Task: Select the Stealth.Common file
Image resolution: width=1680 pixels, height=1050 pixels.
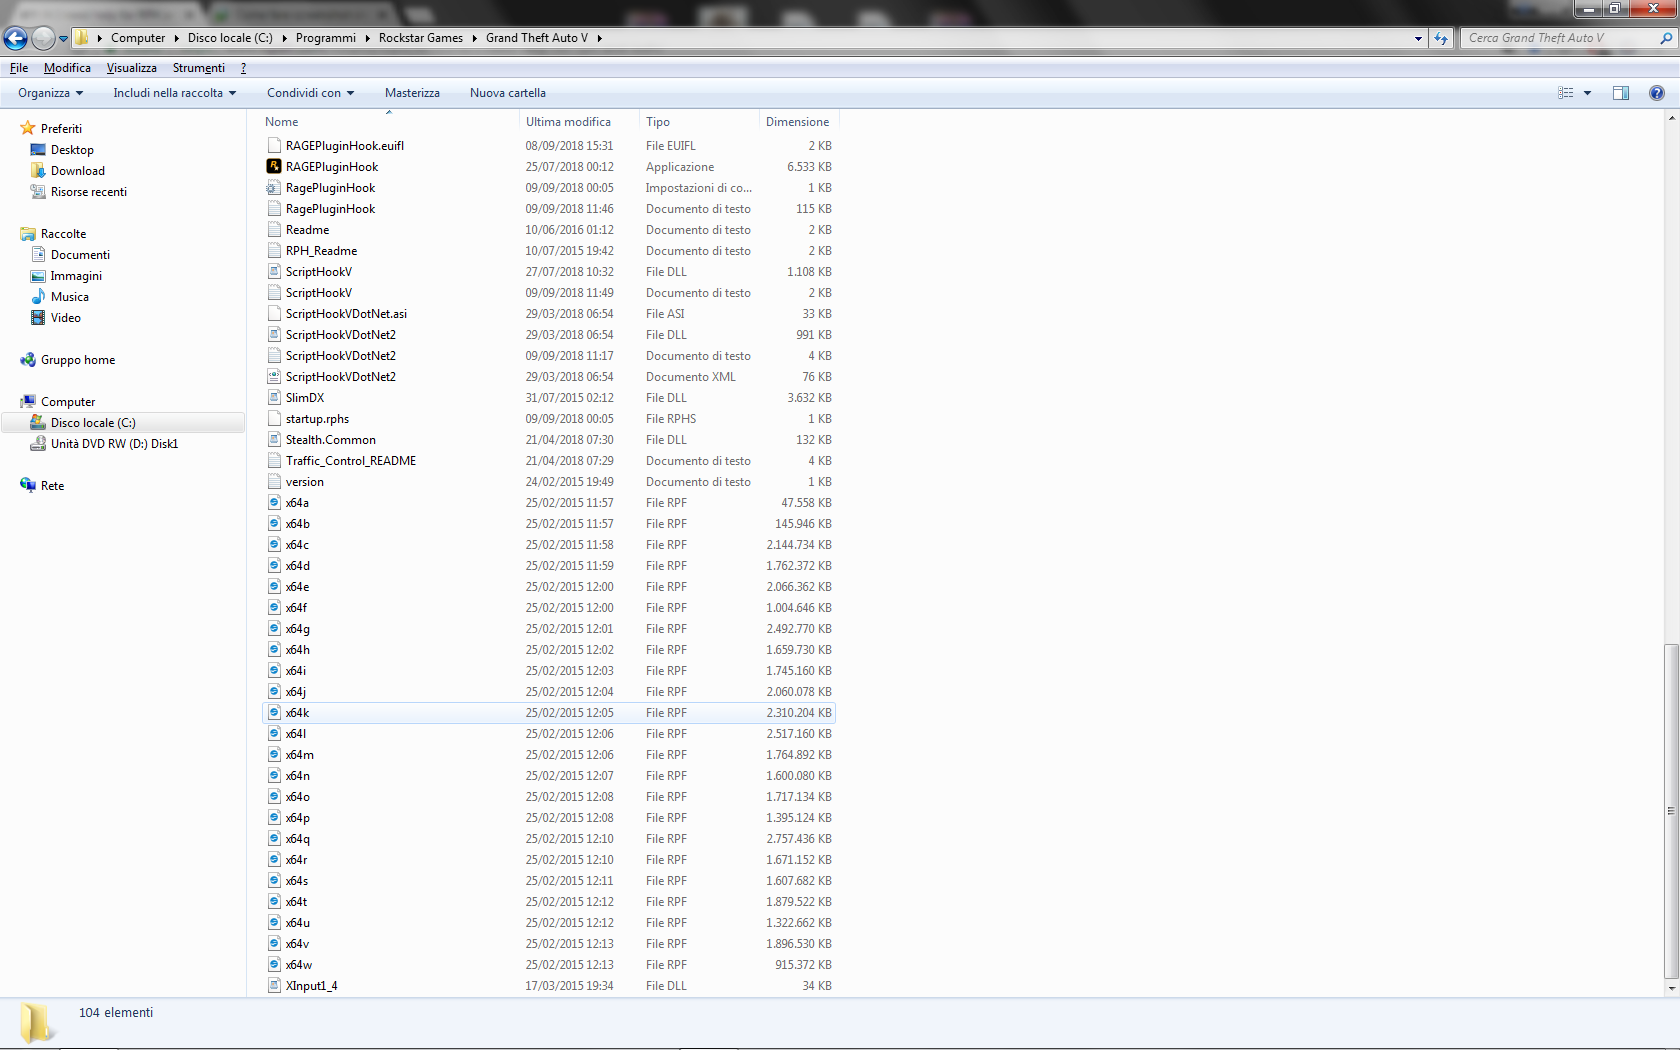Action: point(331,440)
